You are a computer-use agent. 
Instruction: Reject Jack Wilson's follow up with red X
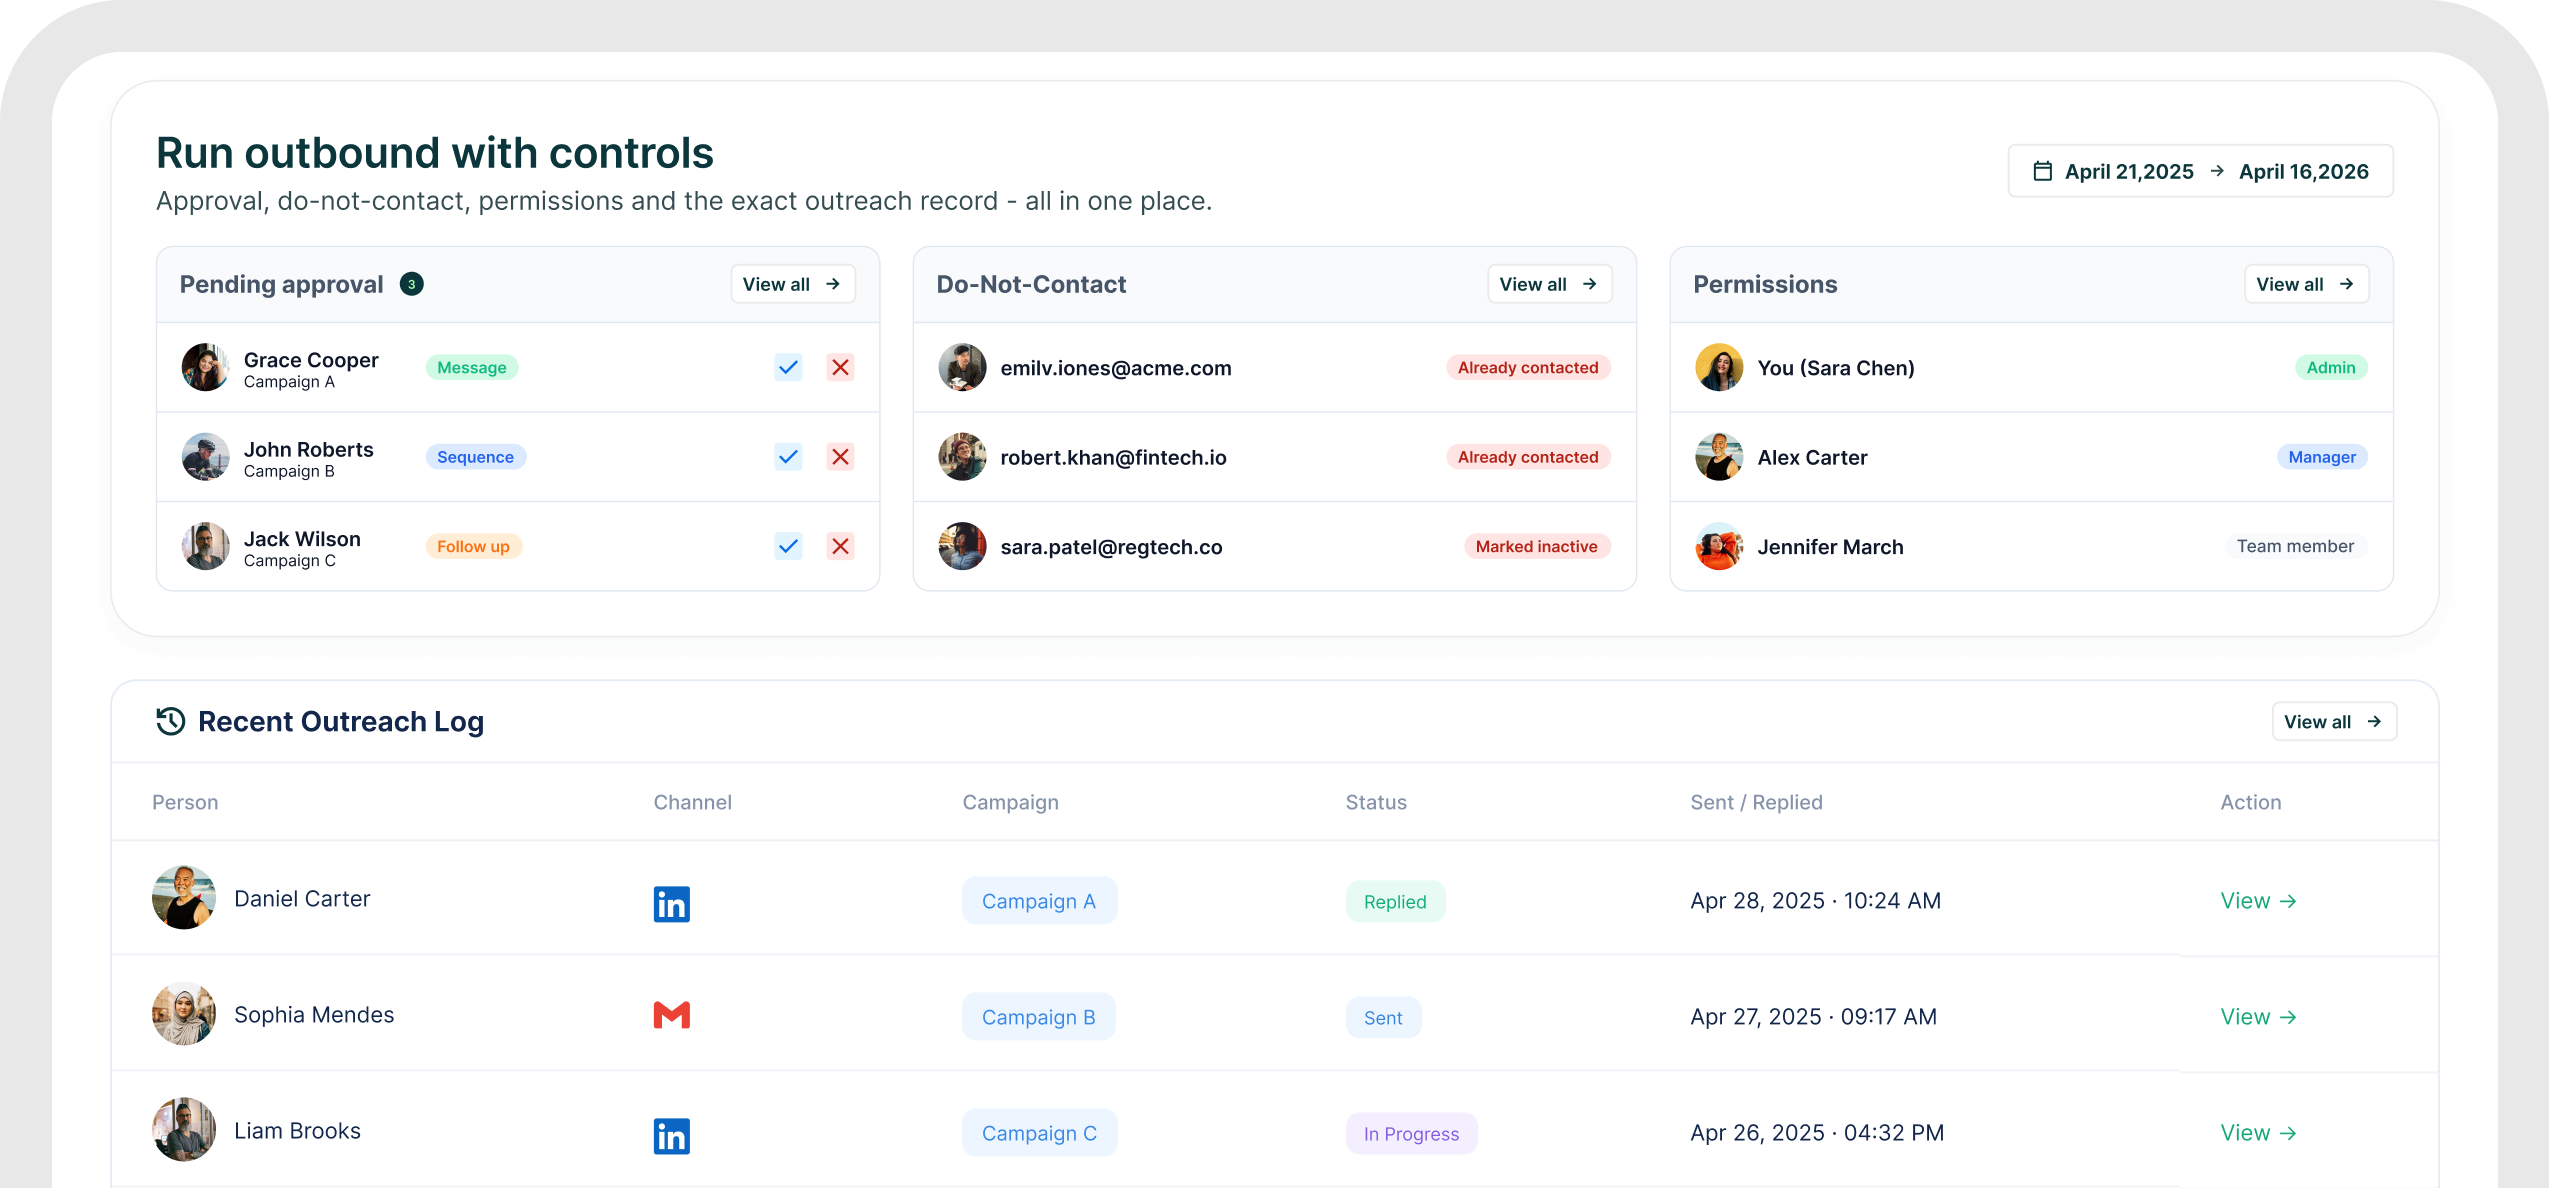click(840, 546)
